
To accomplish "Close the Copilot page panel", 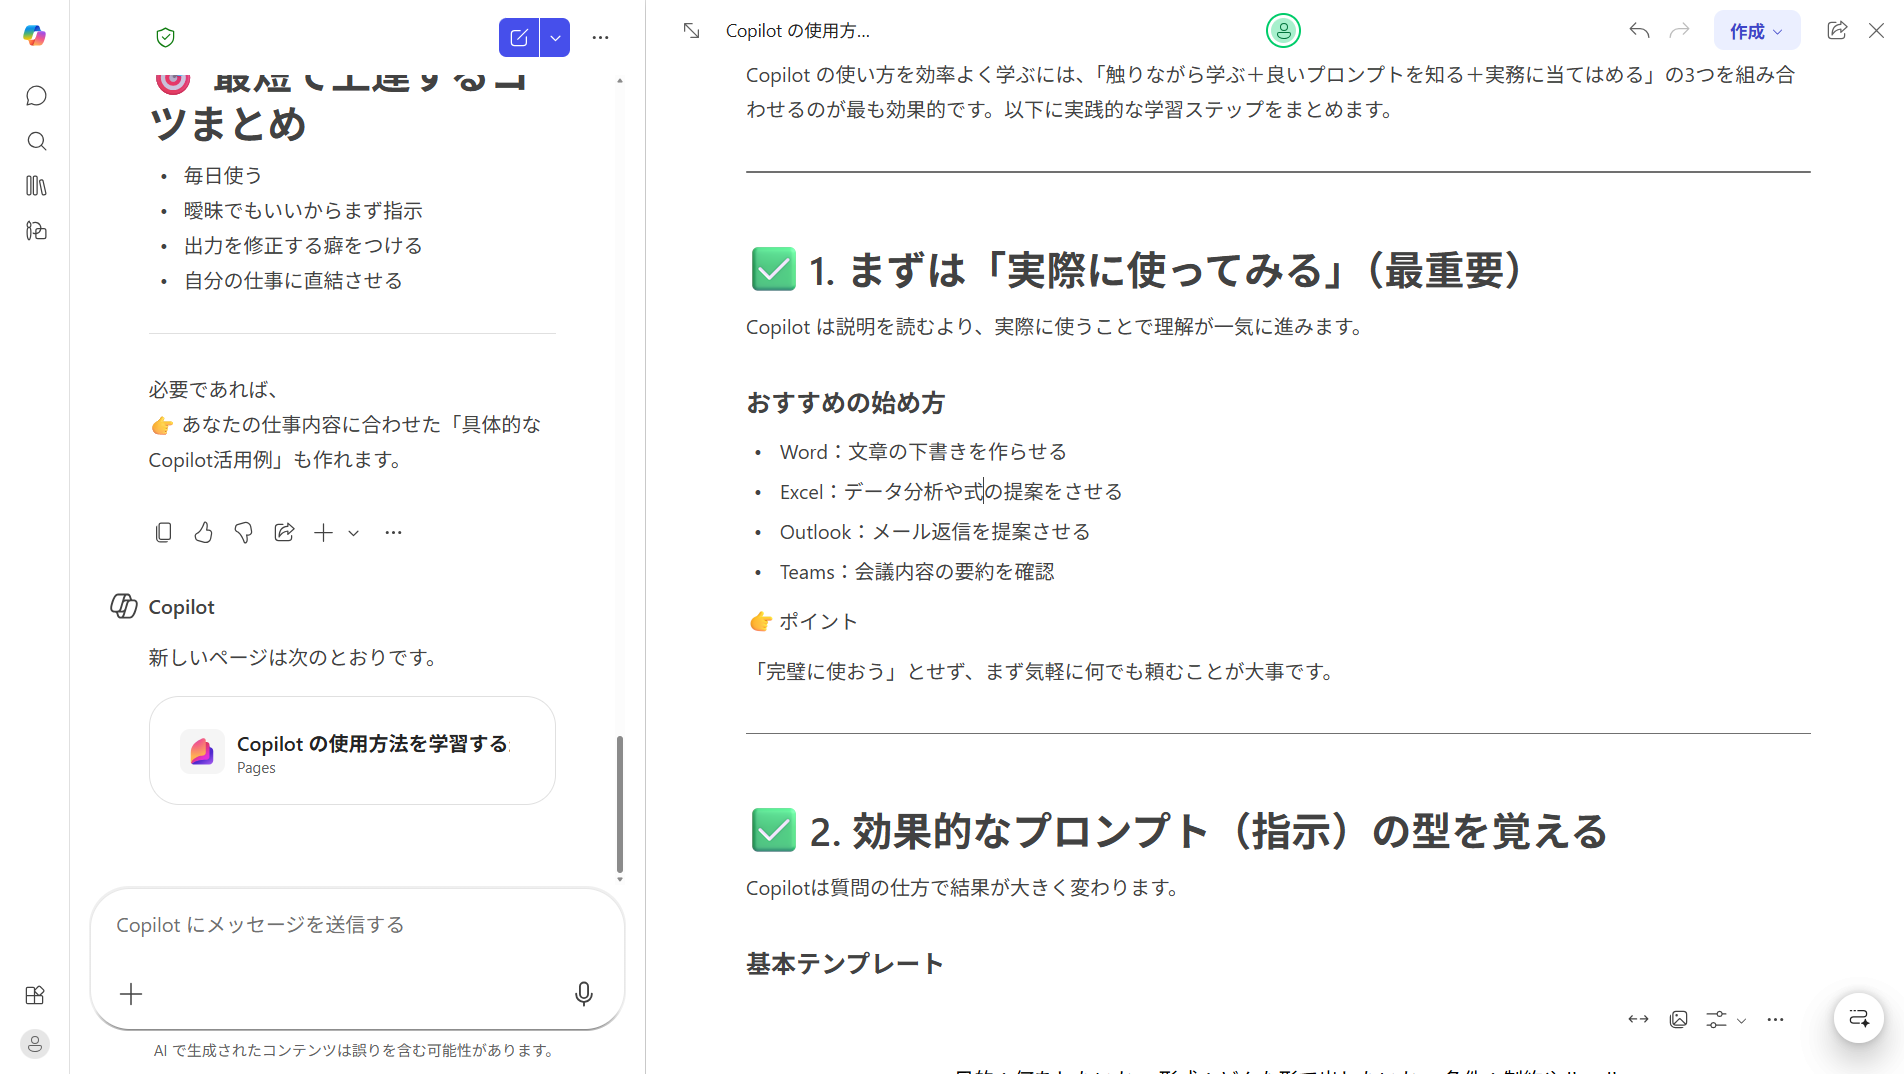I will tap(1877, 31).
